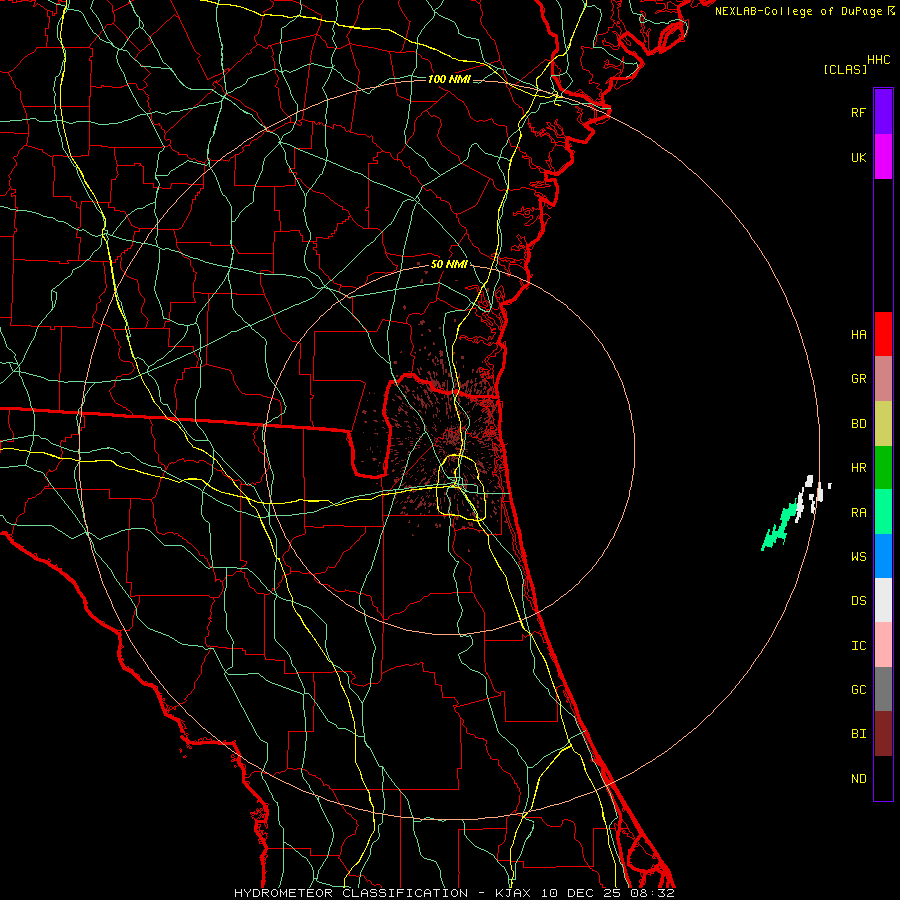This screenshot has height=900, width=900.
Task: Click the UK legend label
Action: [858, 157]
